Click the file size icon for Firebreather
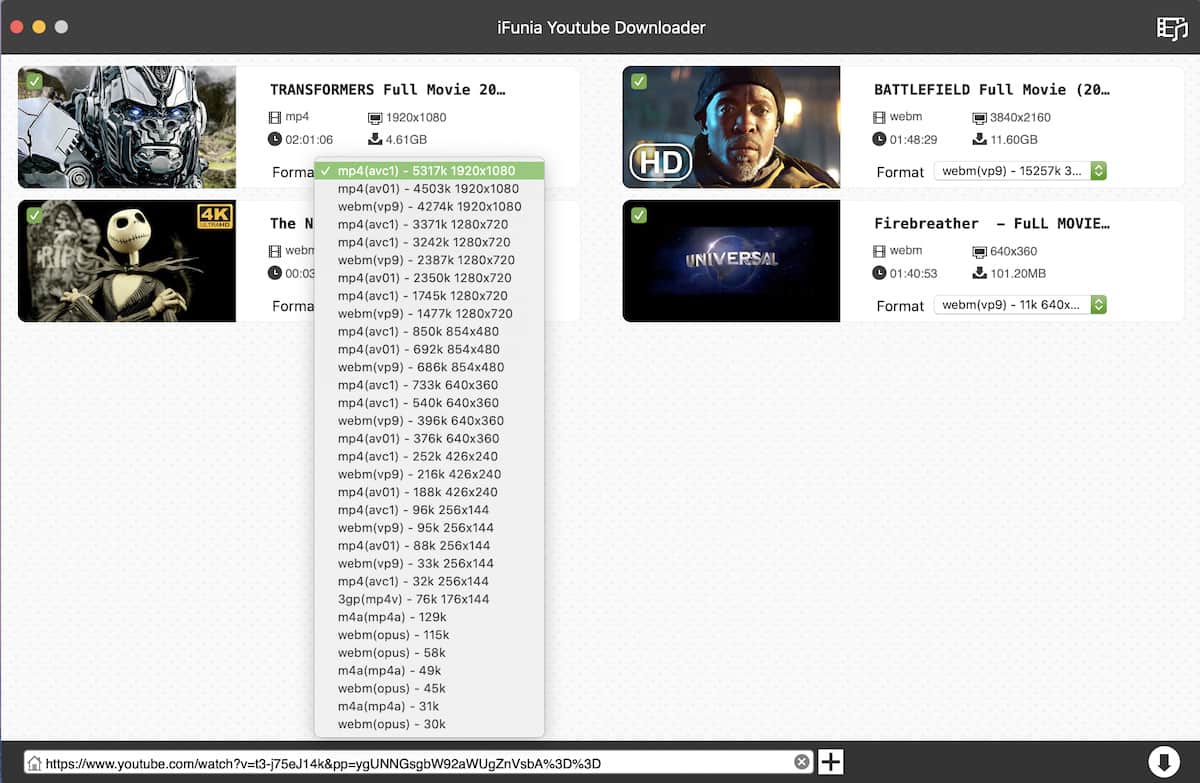This screenshot has height=783, width=1200. pos(980,273)
